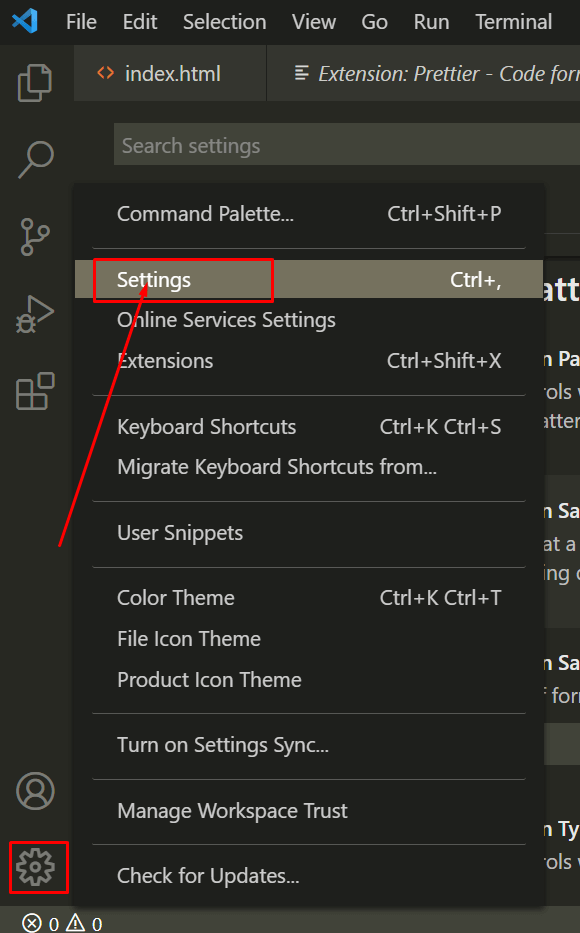The width and height of the screenshot is (580, 933).
Task: Click the Manage gear icon
Action: (x=36, y=867)
